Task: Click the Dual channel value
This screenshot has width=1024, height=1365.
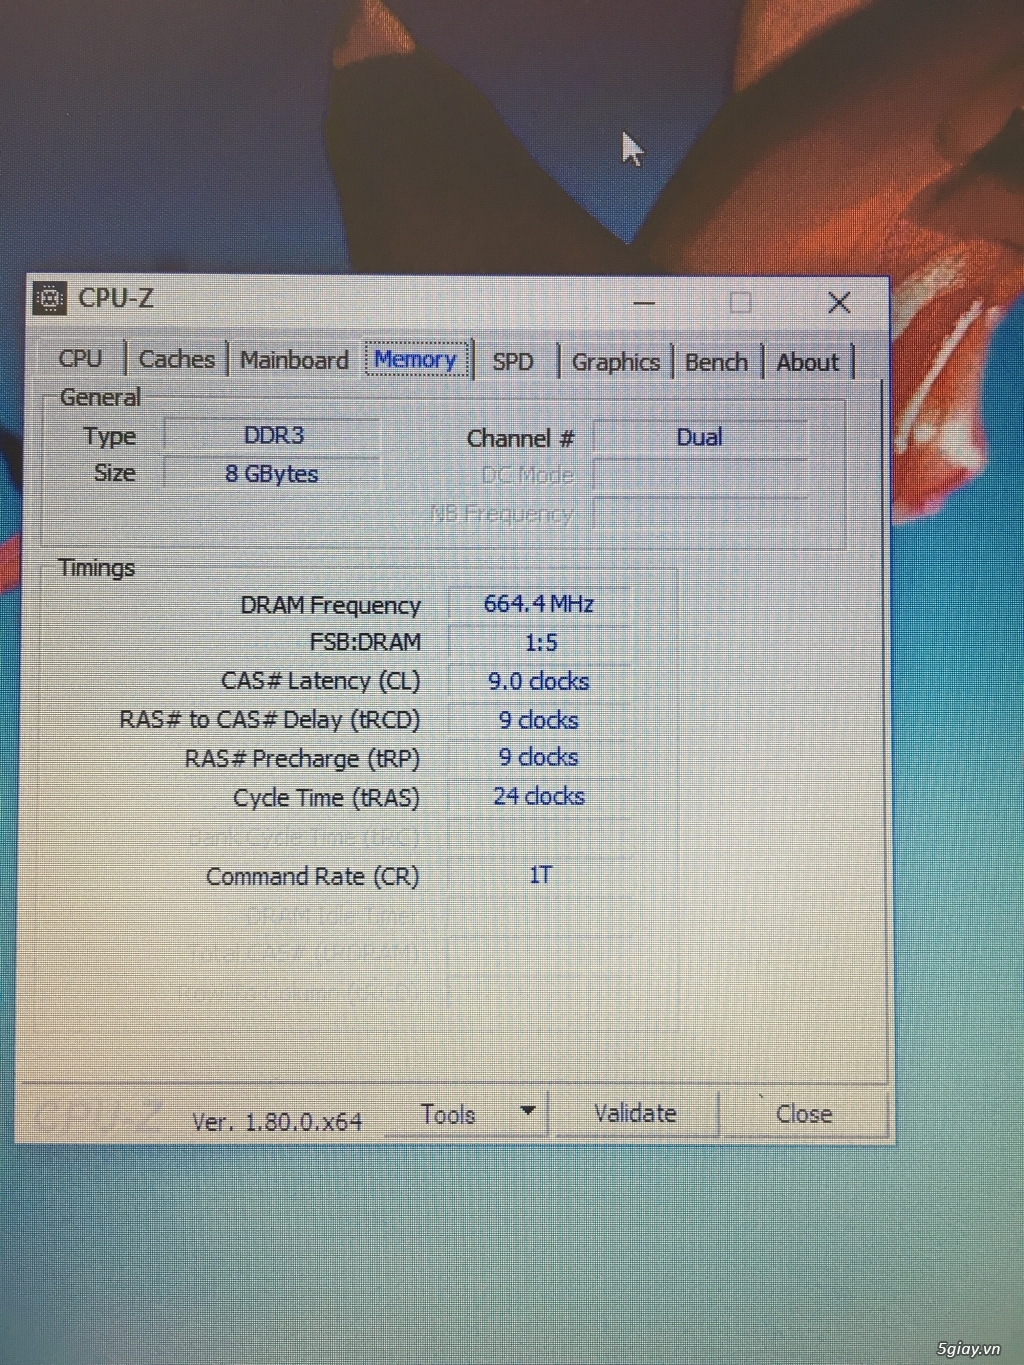Action: point(700,437)
